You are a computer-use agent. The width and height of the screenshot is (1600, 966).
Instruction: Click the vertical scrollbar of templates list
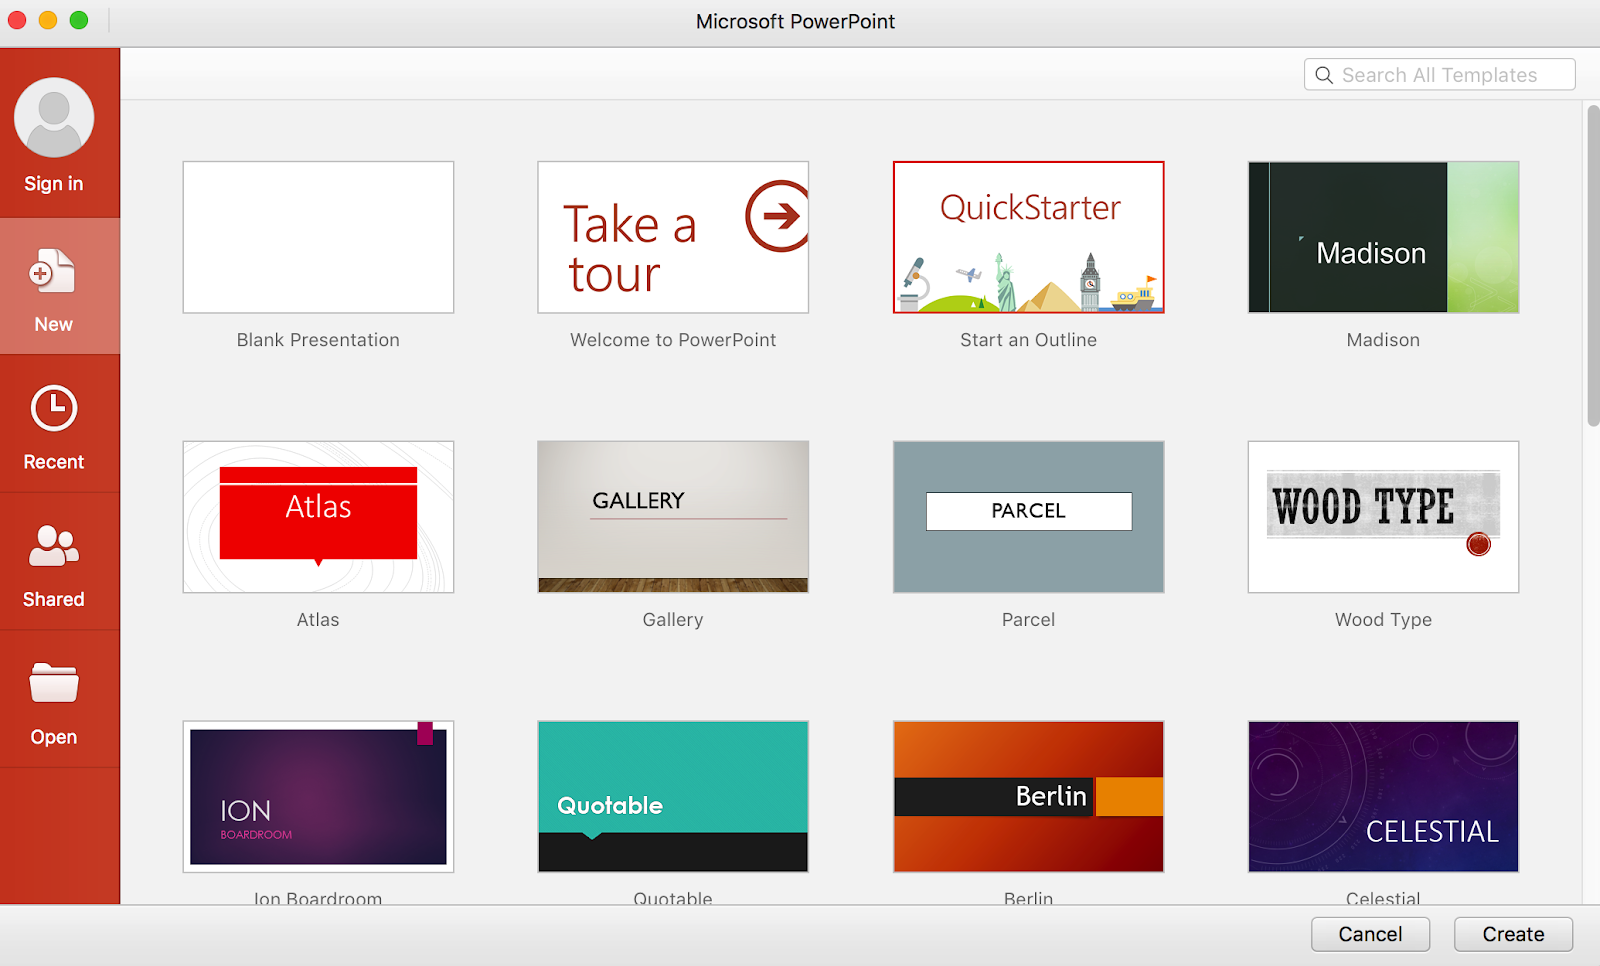click(1592, 267)
